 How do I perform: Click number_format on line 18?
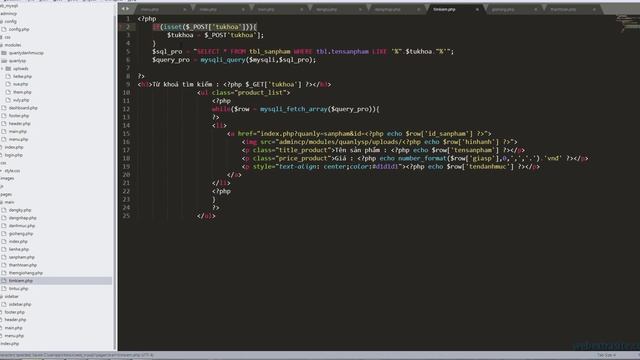click(x=422, y=158)
